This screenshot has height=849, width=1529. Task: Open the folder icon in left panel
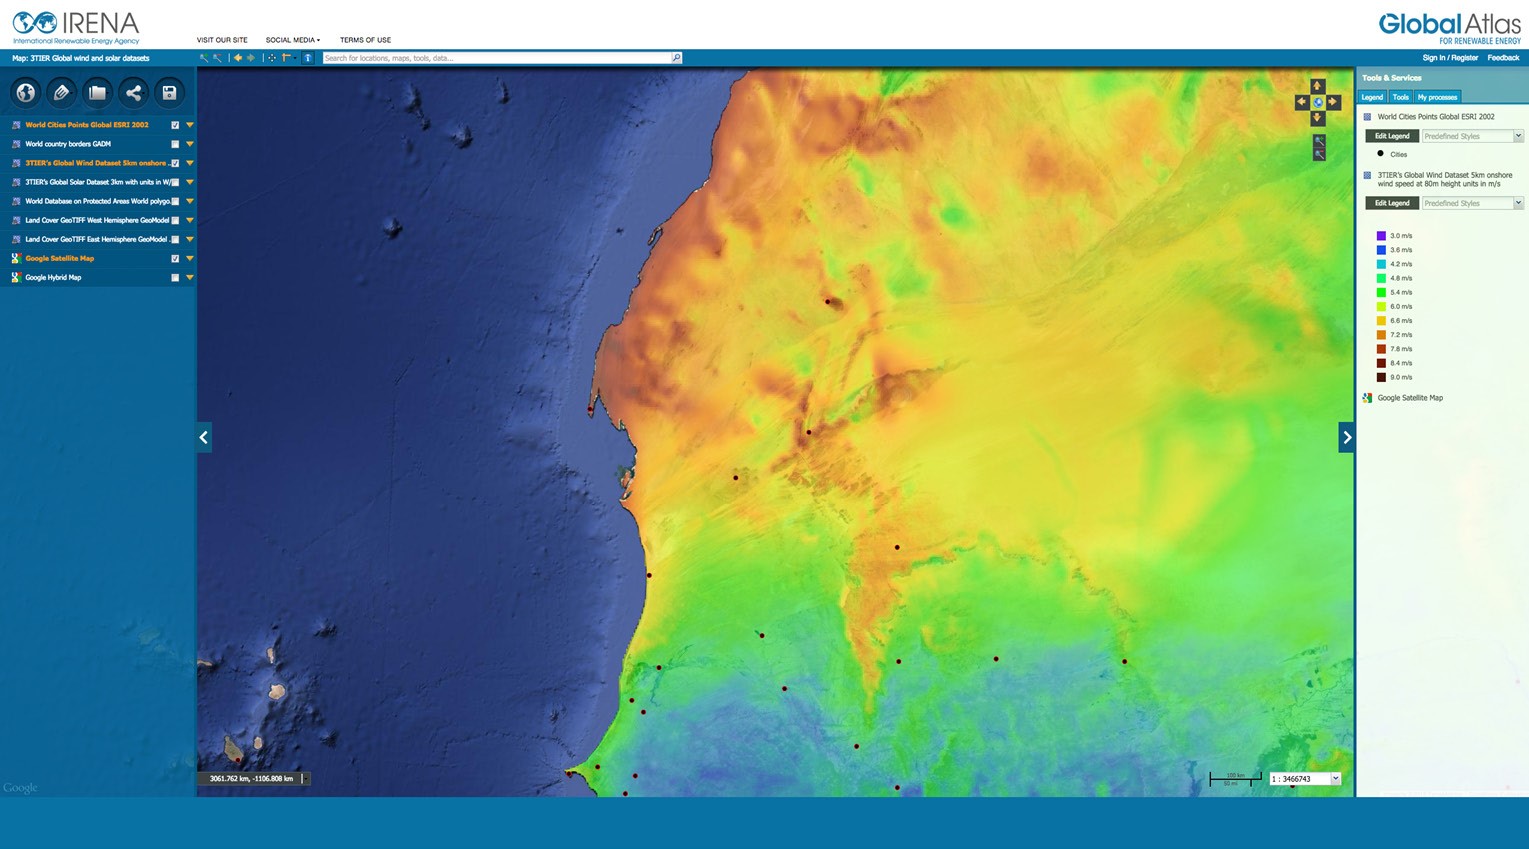pyautogui.click(x=97, y=93)
